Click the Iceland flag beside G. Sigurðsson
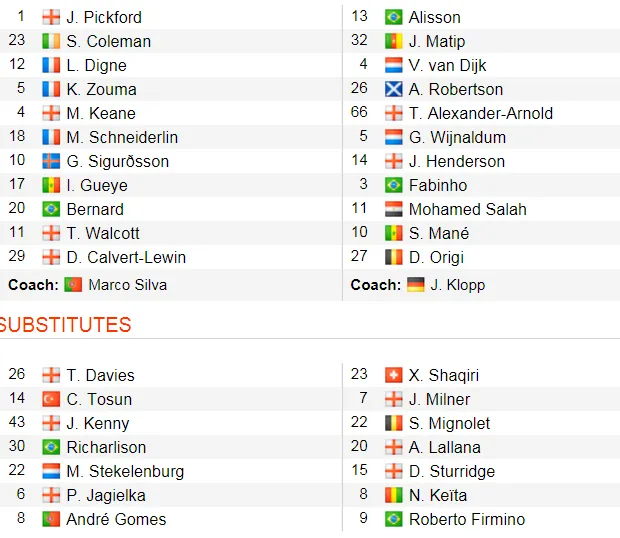620x538 pixels. [51, 161]
